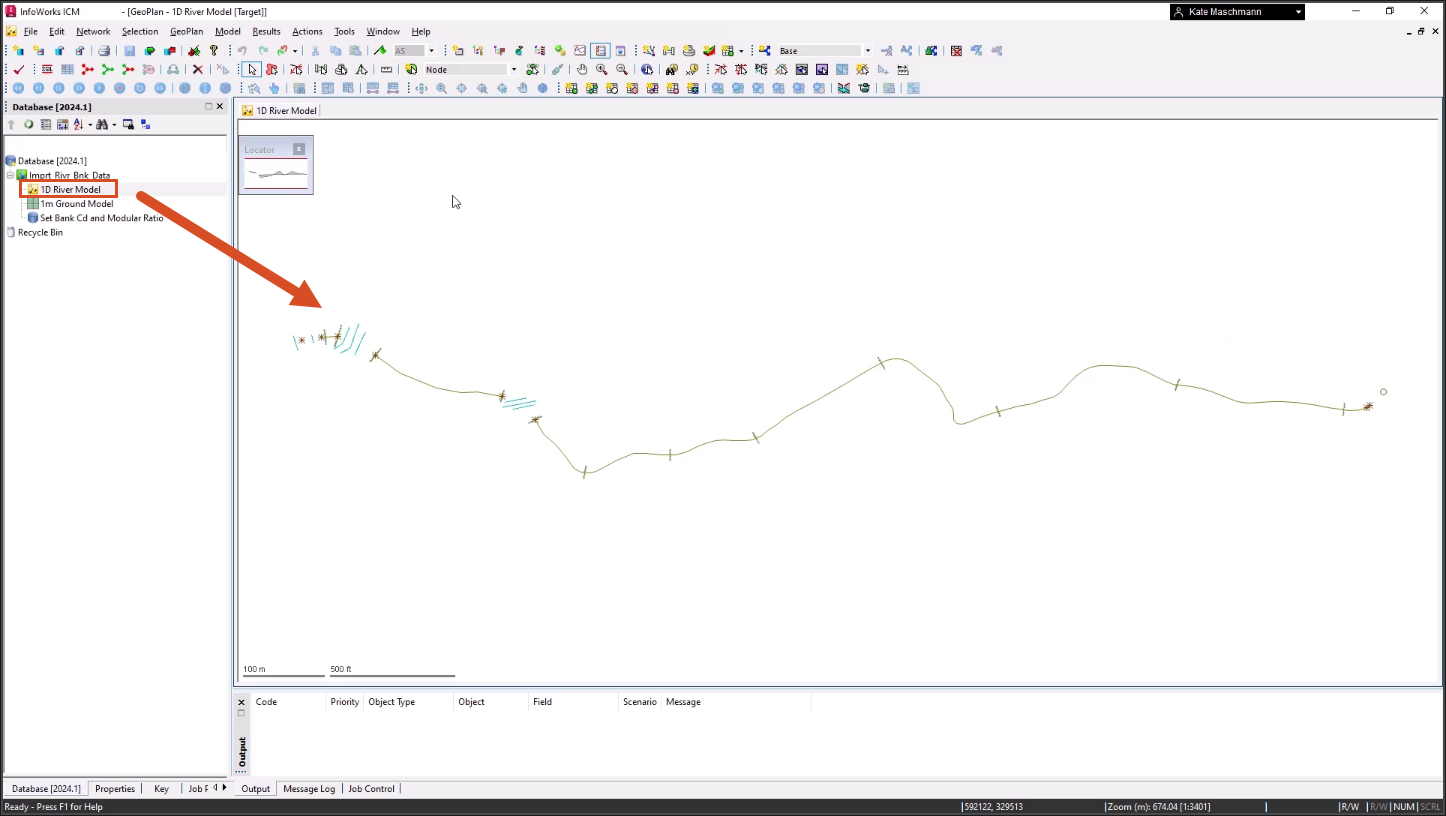Open the Model menu

[228, 31]
